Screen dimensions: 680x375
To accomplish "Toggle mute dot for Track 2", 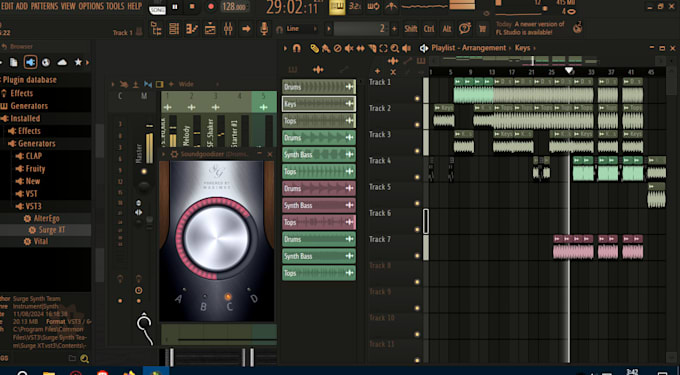I will click(x=417, y=125).
